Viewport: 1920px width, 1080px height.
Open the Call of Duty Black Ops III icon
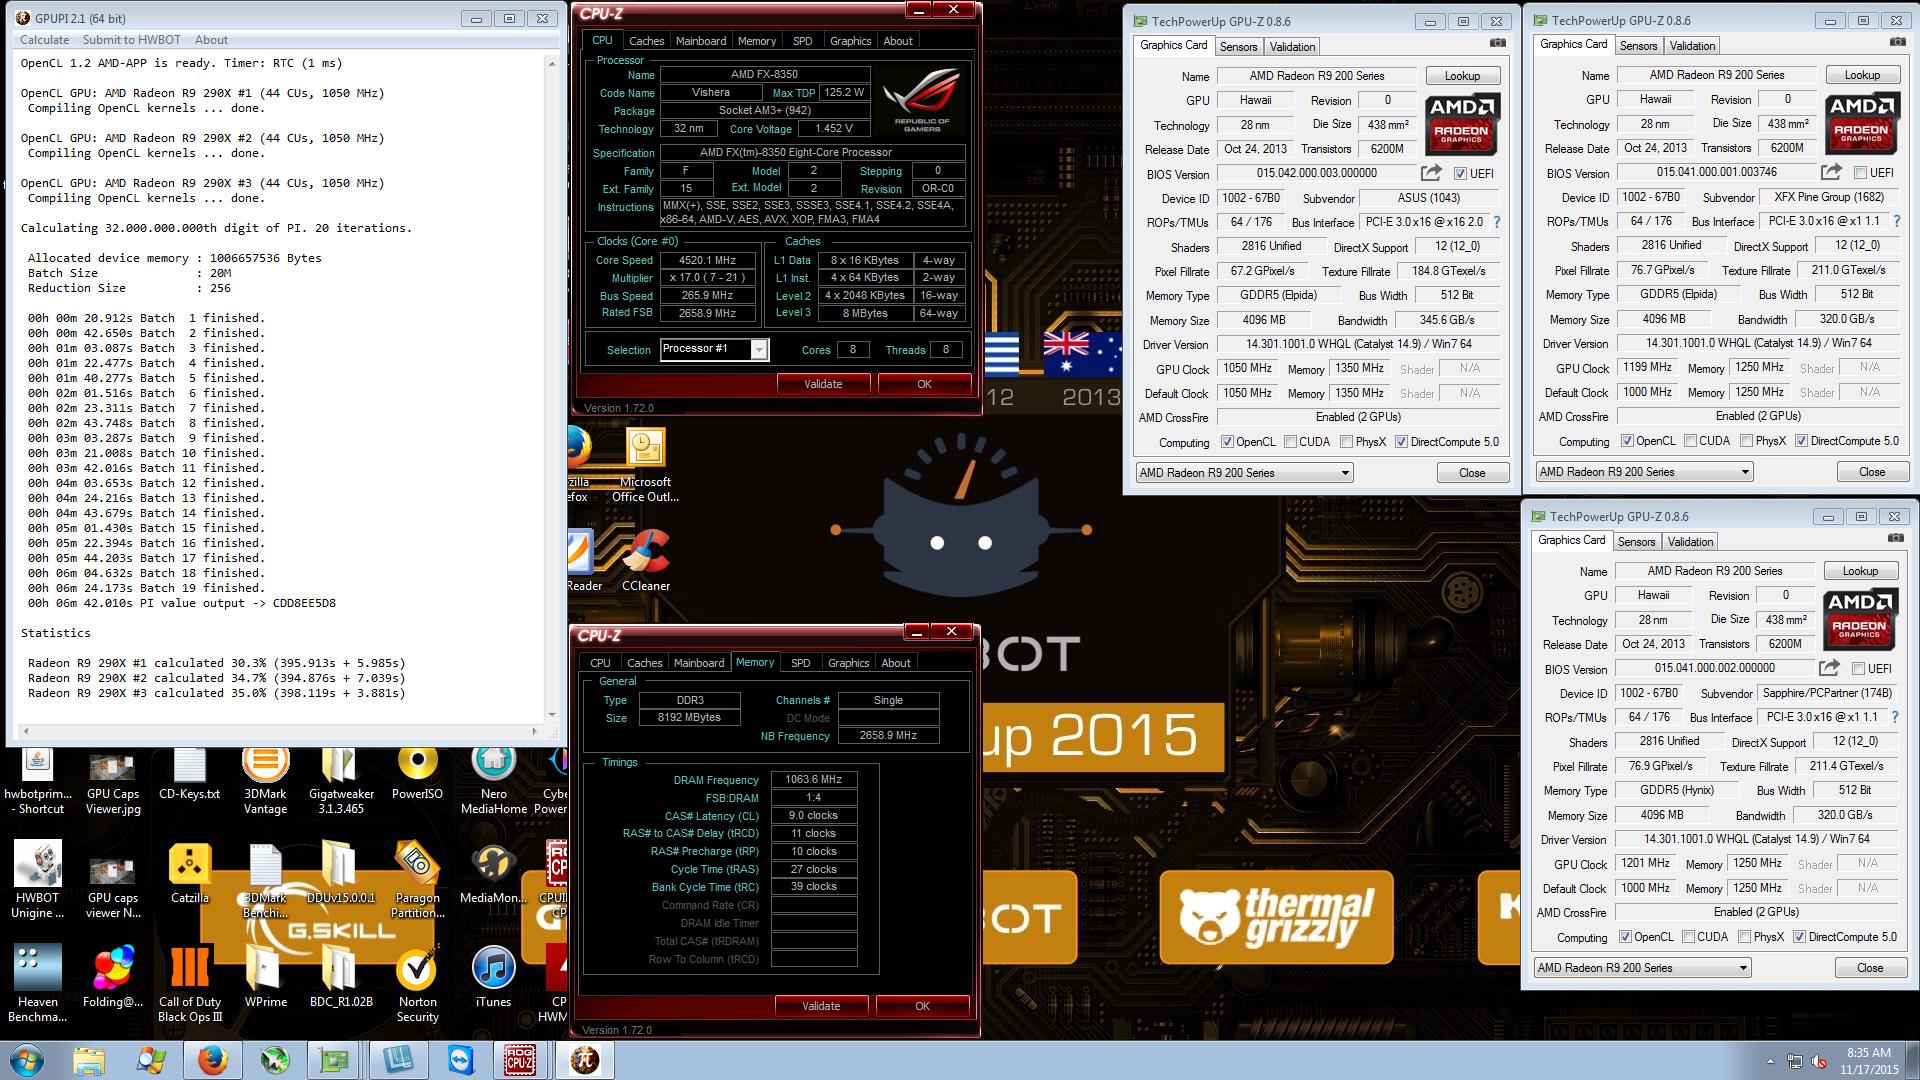189,985
